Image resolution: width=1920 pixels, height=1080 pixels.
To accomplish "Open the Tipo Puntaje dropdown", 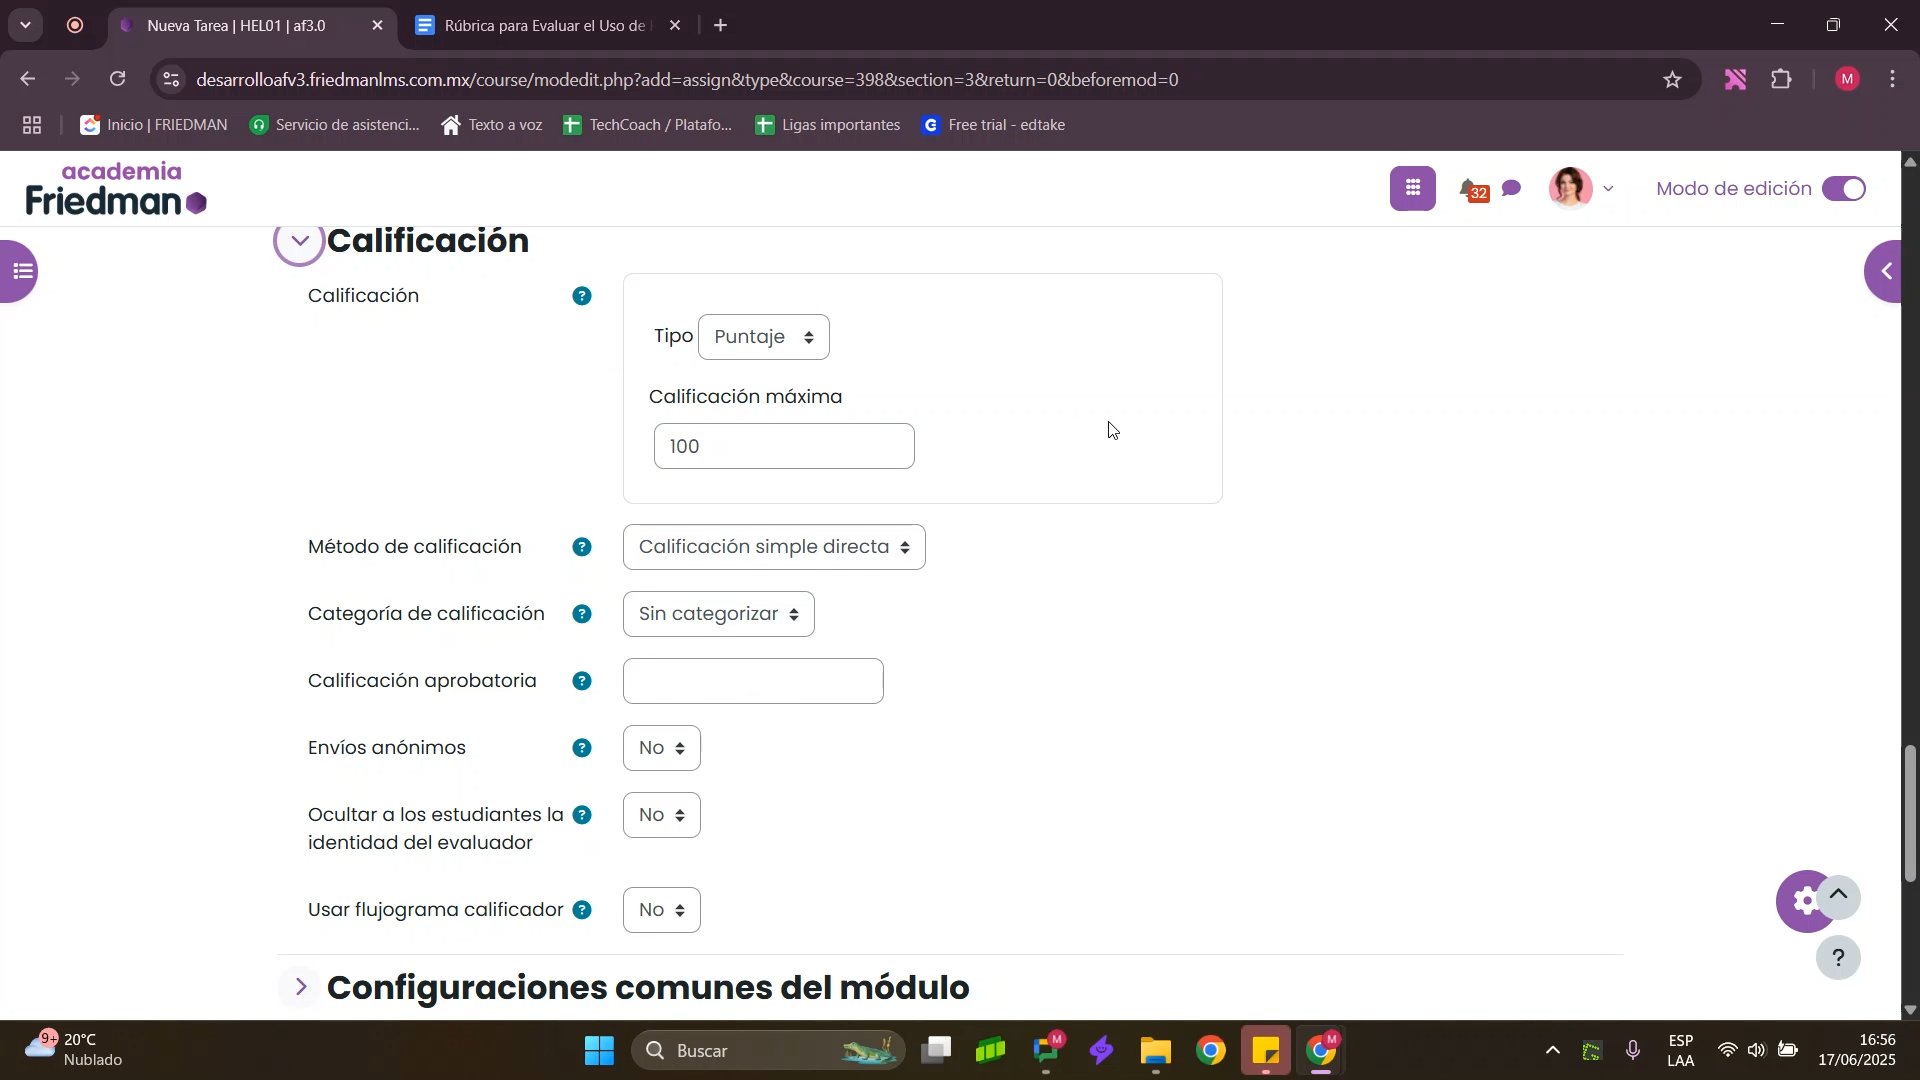I will coord(763,338).
